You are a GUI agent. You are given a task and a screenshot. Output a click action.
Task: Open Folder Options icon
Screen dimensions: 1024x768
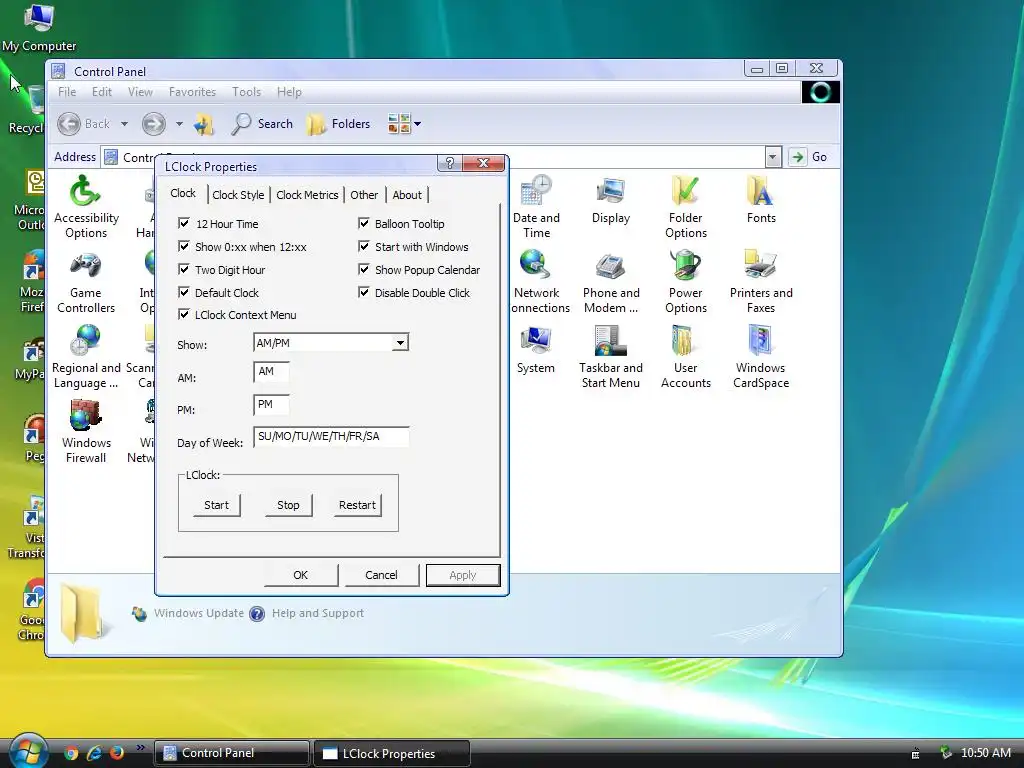point(686,208)
